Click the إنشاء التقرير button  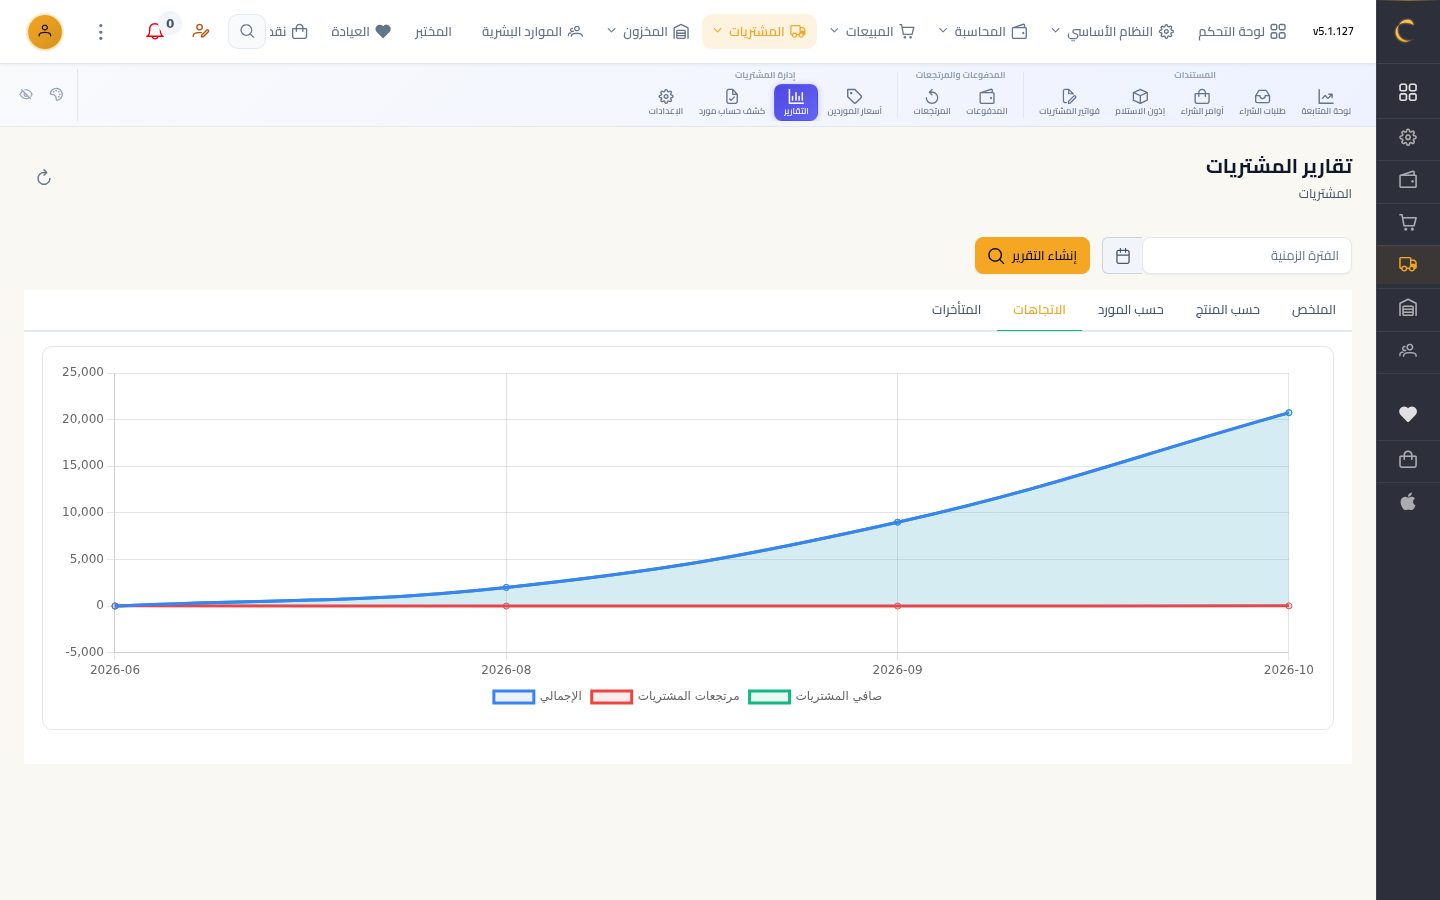tap(1032, 256)
